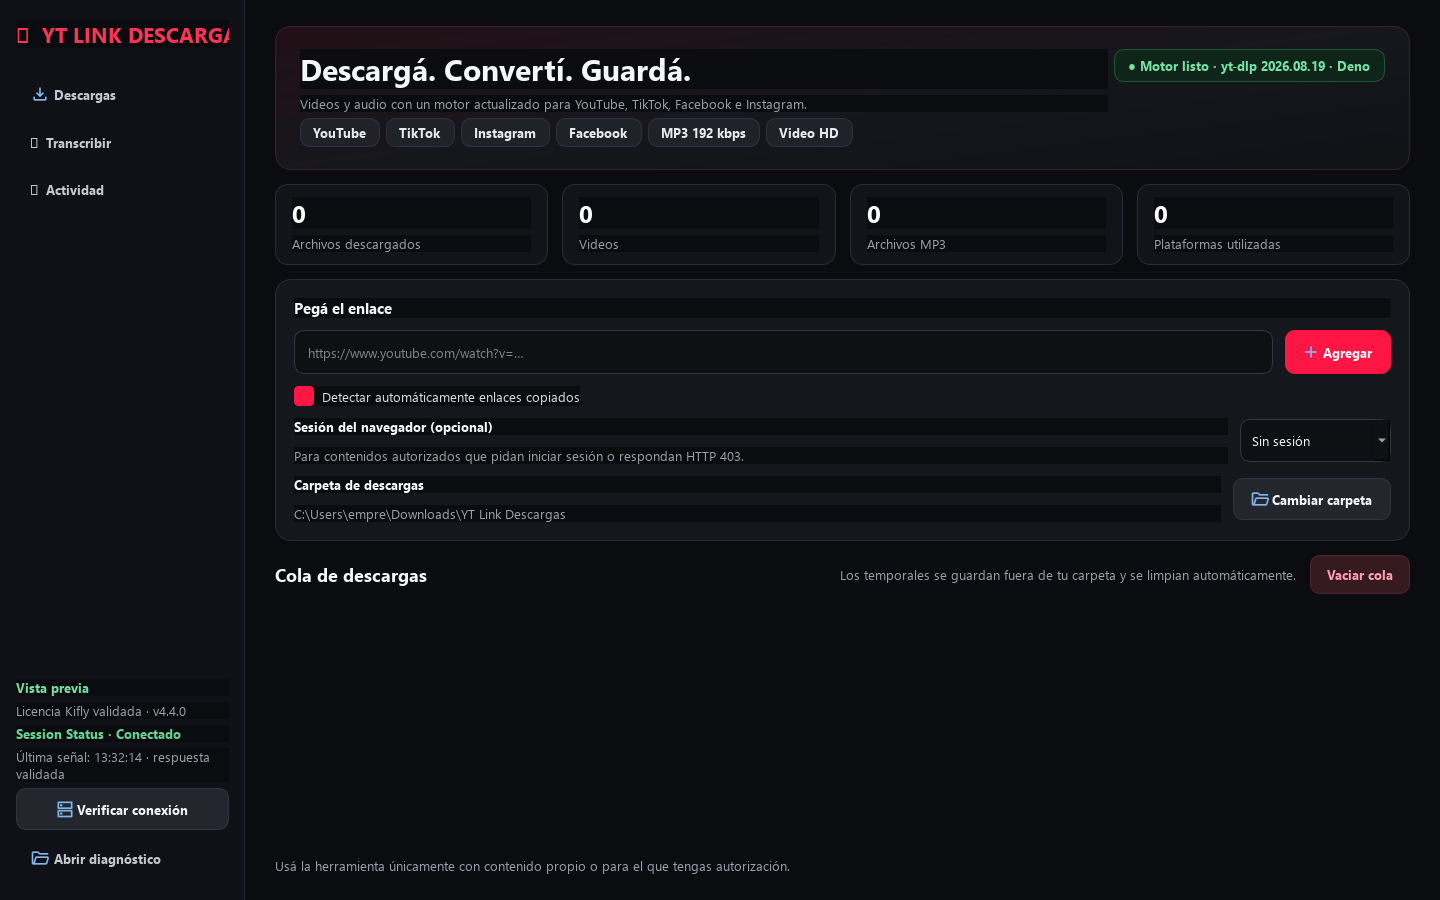Click the icon beside Transcribir
The image size is (1440, 900).
pyautogui.click(x=35, y=143)
